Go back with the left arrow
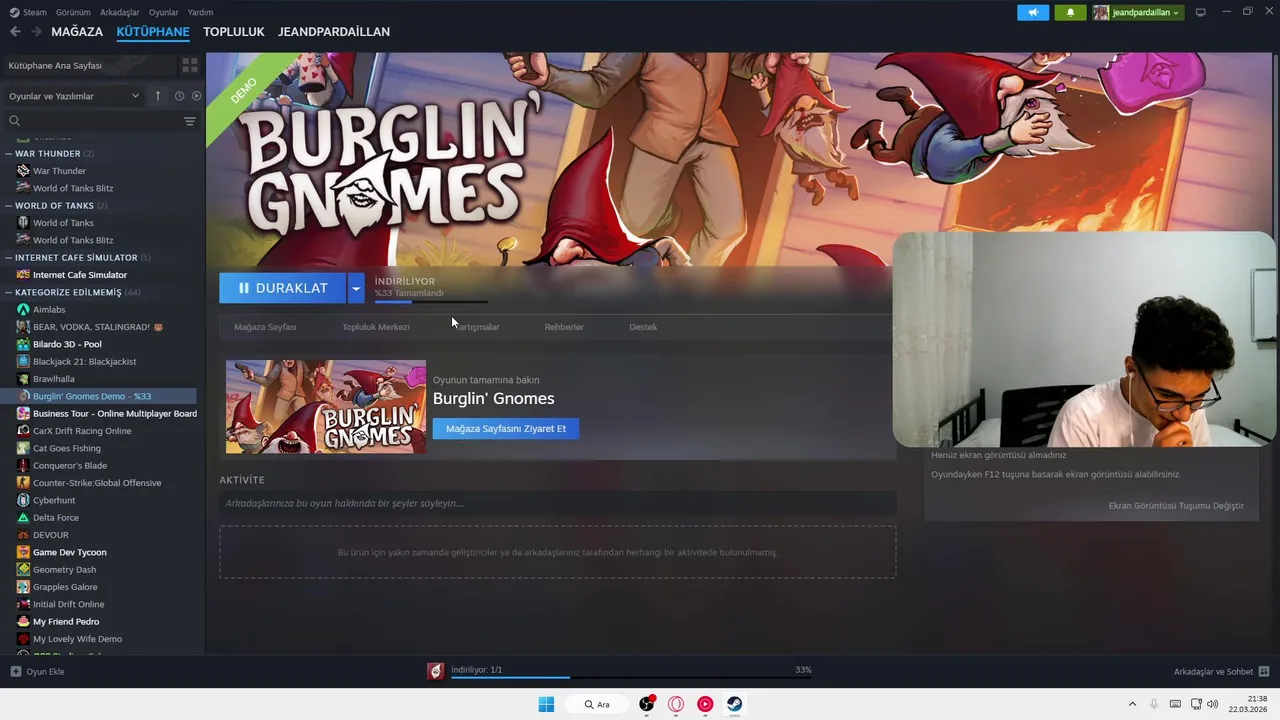1280x720 pixels. 15,32
